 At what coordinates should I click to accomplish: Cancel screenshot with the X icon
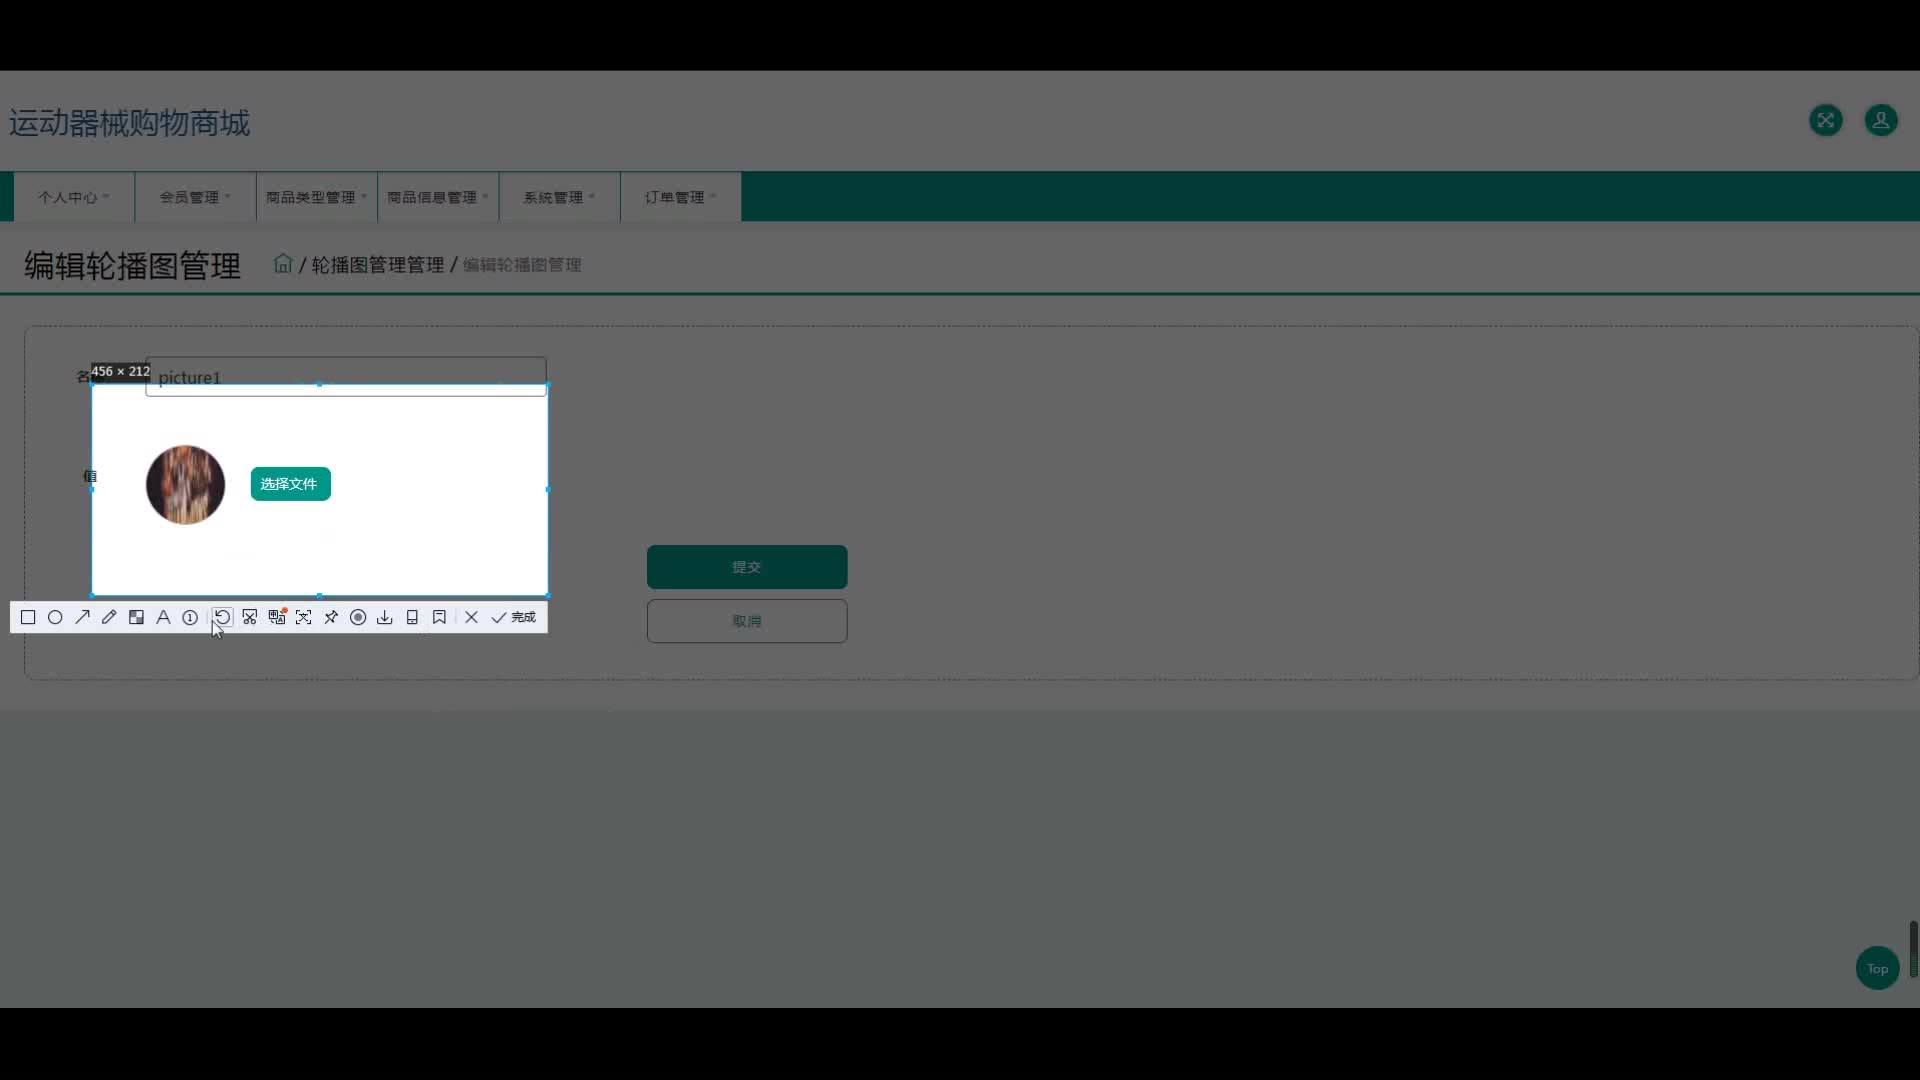(x=472, y=617)
